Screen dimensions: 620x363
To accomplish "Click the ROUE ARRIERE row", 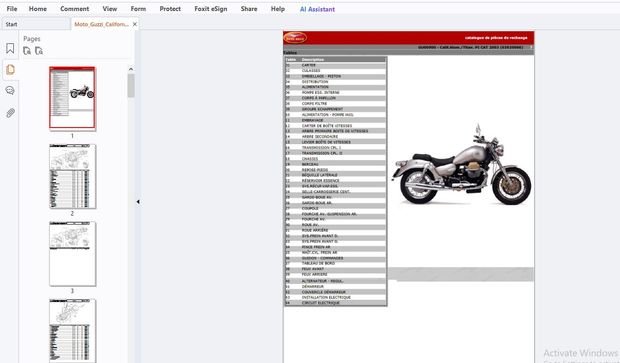I will click(335, 230).
